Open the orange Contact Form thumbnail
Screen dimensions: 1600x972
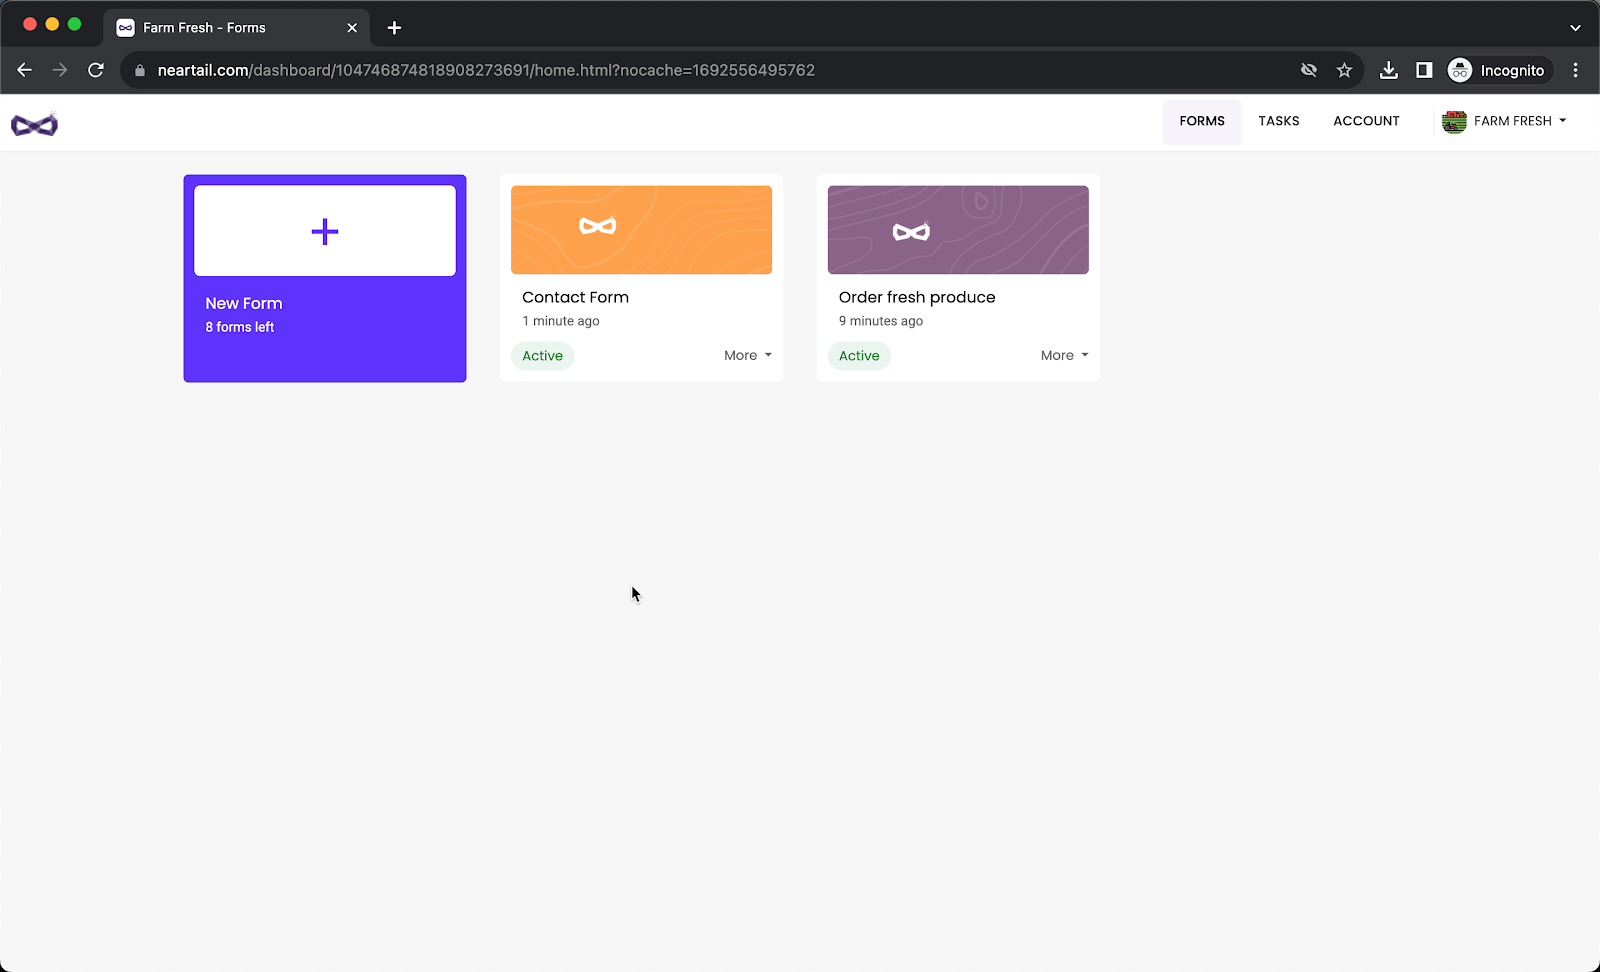641,230
